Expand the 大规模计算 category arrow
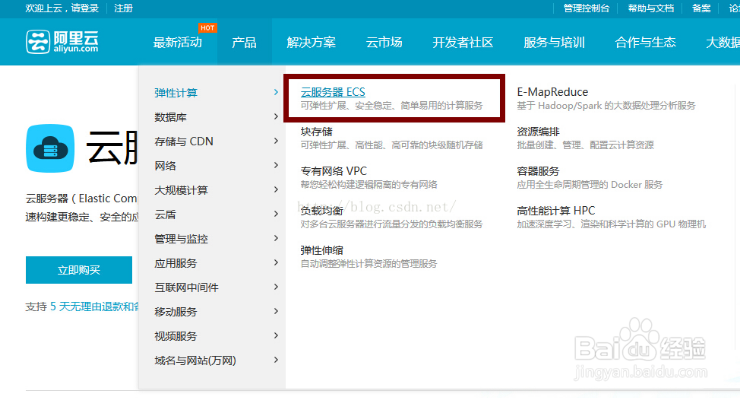The width and height of the screenshot is (749, 398). pyautogui.click(x=276, y=189)
